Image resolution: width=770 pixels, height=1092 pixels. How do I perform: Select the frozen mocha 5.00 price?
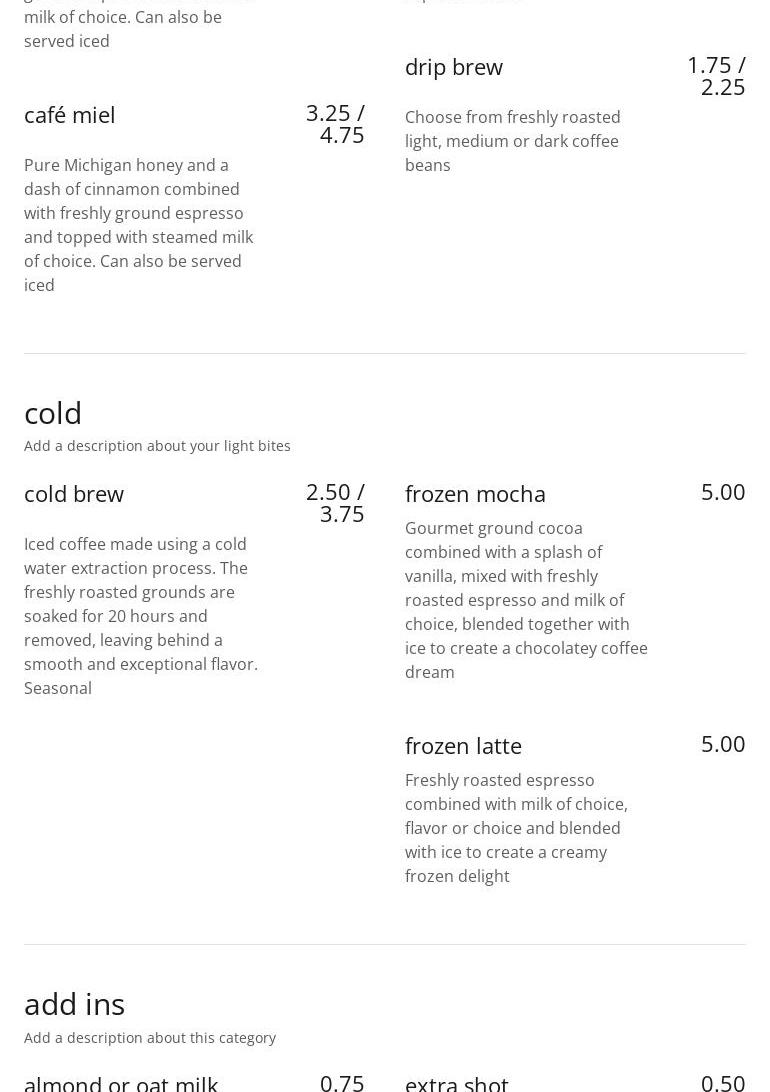pyautogui.click(x=723, y=492)
